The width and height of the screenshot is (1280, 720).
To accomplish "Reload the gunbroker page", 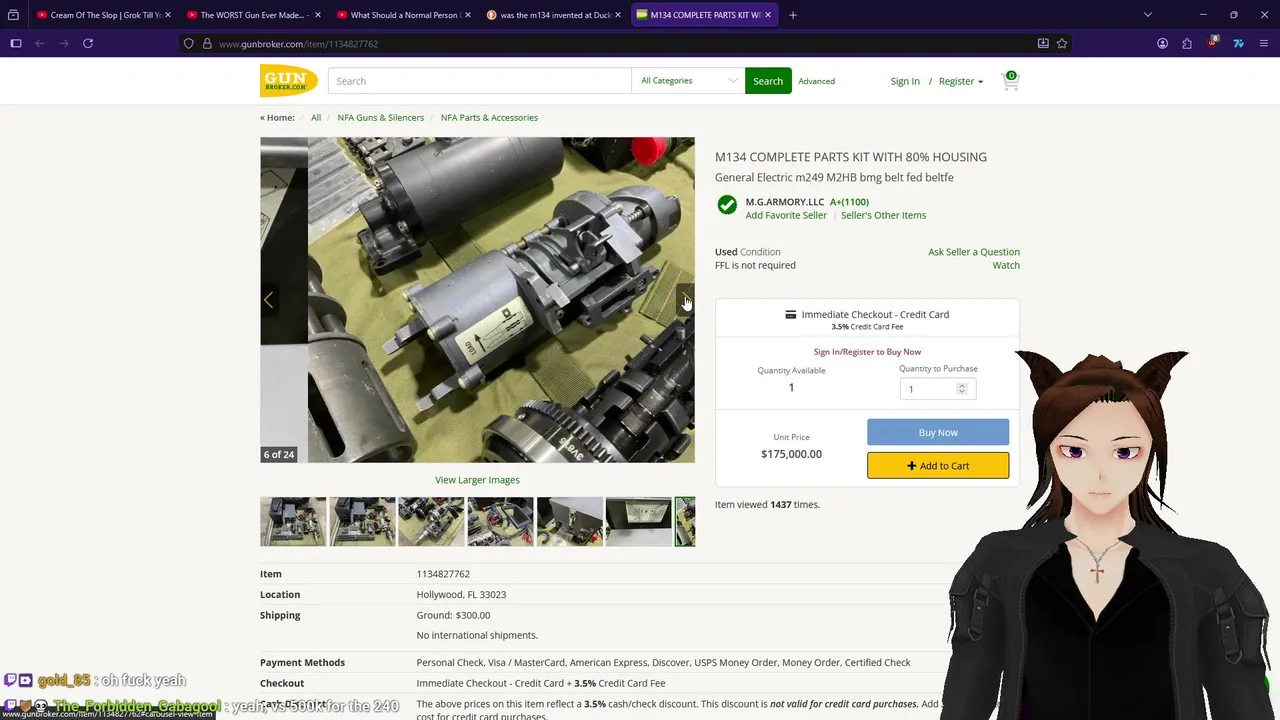I will coord(88,43).
